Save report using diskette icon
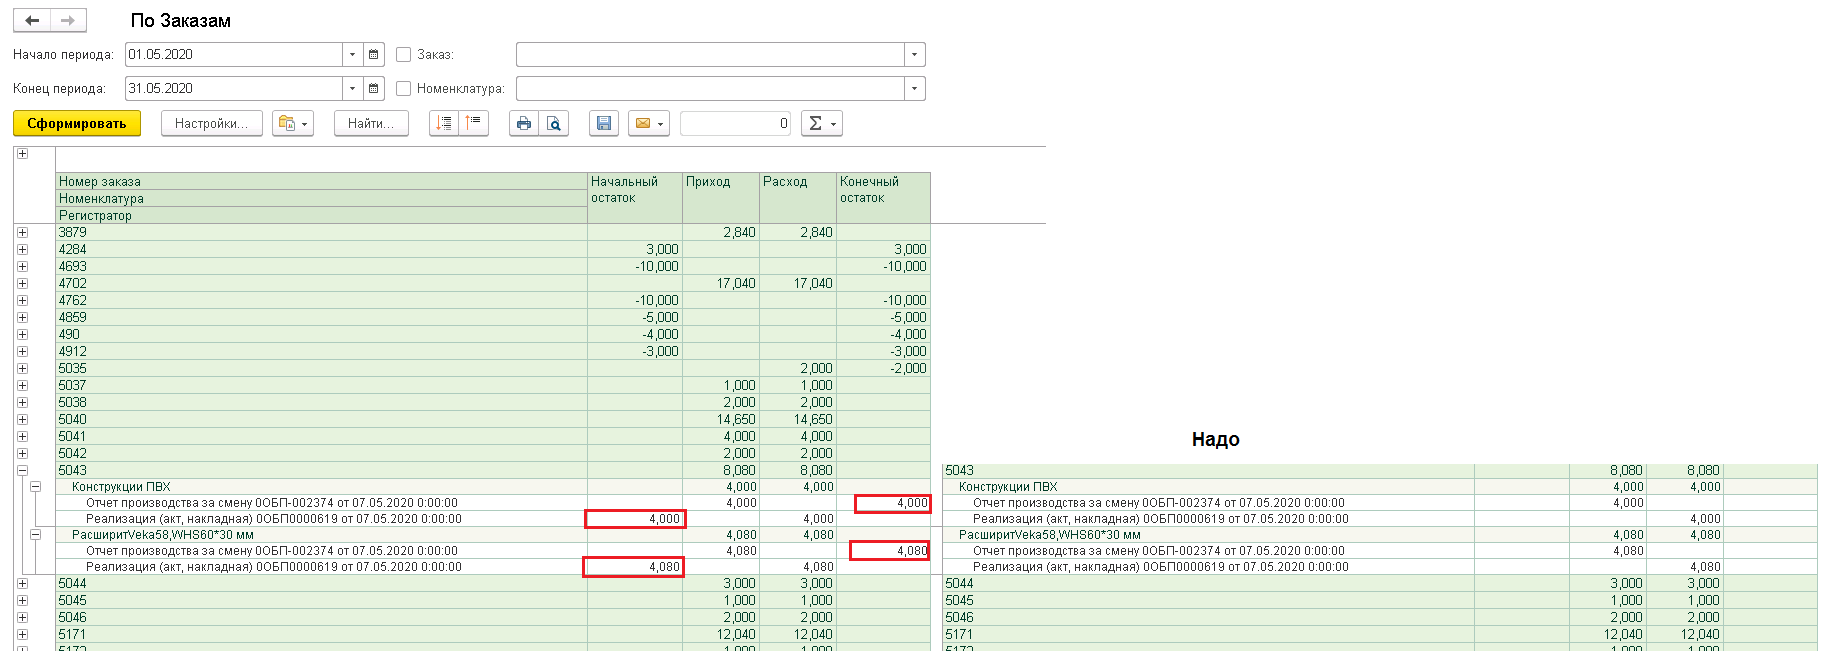The width and height of the screenshot is (1846, 651). coord(603,123)
